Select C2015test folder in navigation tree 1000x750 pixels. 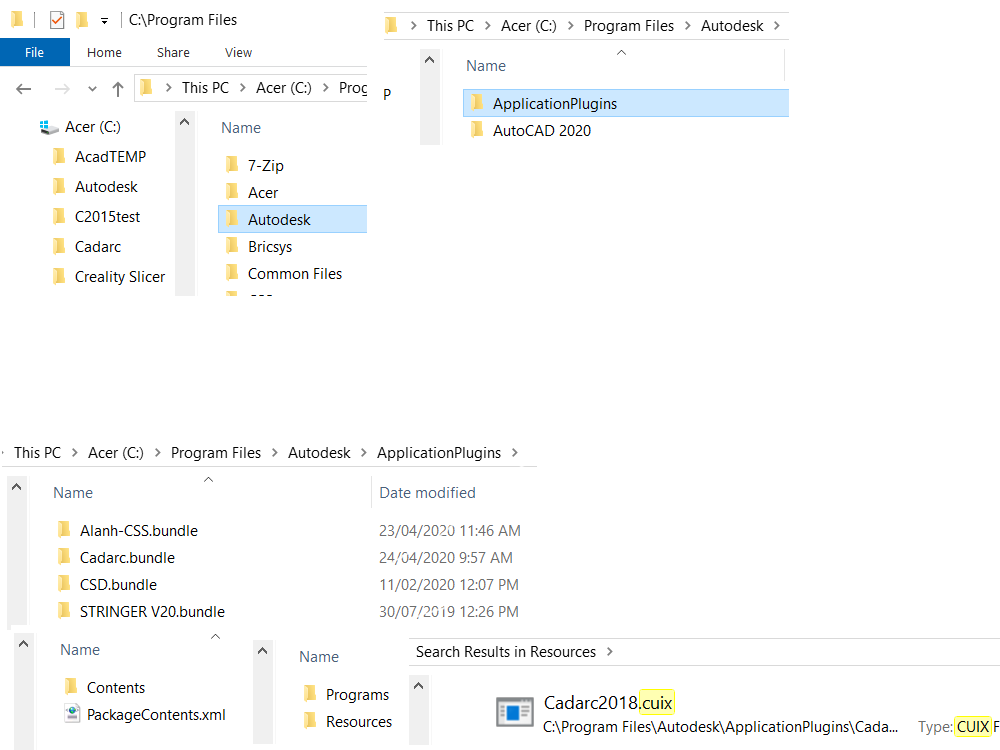[107, 216]
